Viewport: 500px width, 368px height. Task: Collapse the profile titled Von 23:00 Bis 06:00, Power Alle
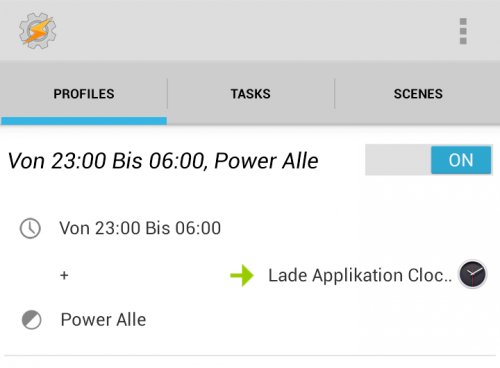[x=163, y=161]
